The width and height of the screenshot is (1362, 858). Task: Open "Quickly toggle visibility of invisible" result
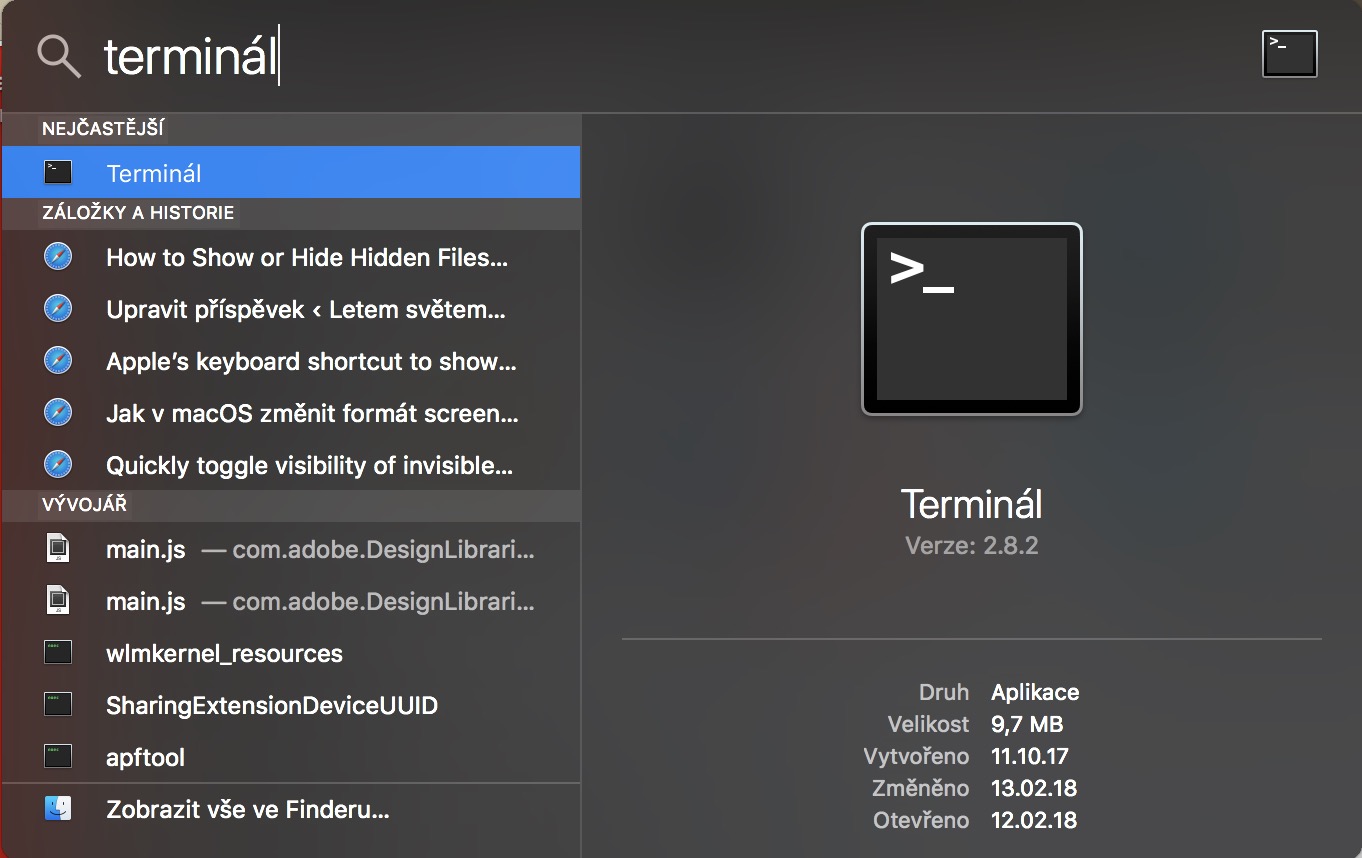pos(309,466)
